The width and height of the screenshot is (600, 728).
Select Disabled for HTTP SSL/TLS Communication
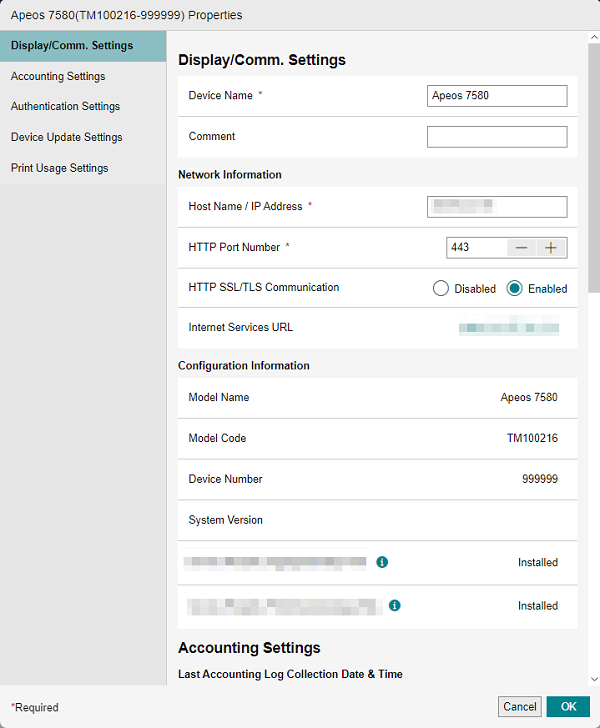tap(440, 288)
